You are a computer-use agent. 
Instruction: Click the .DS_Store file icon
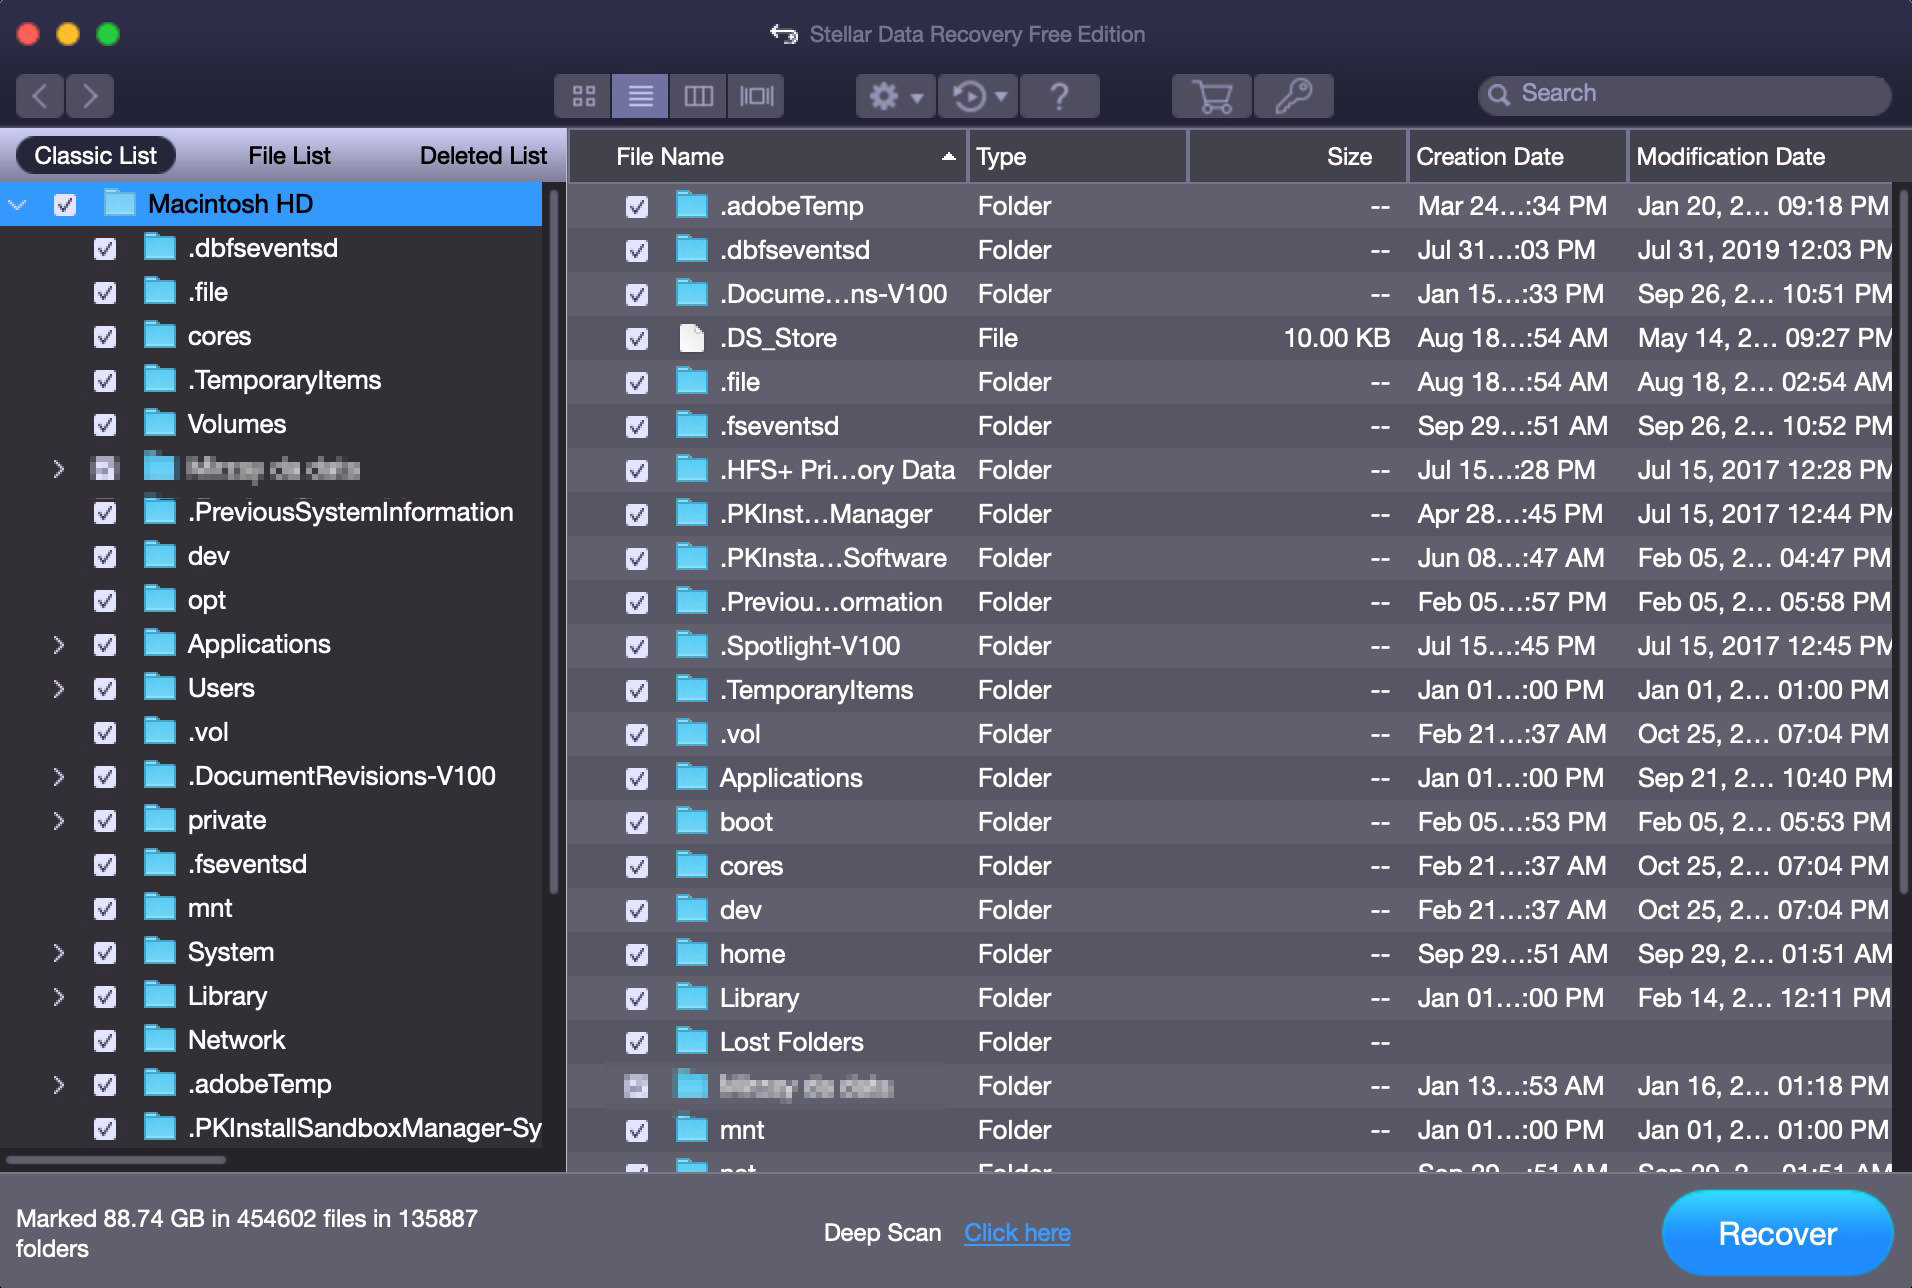(691, 338)
